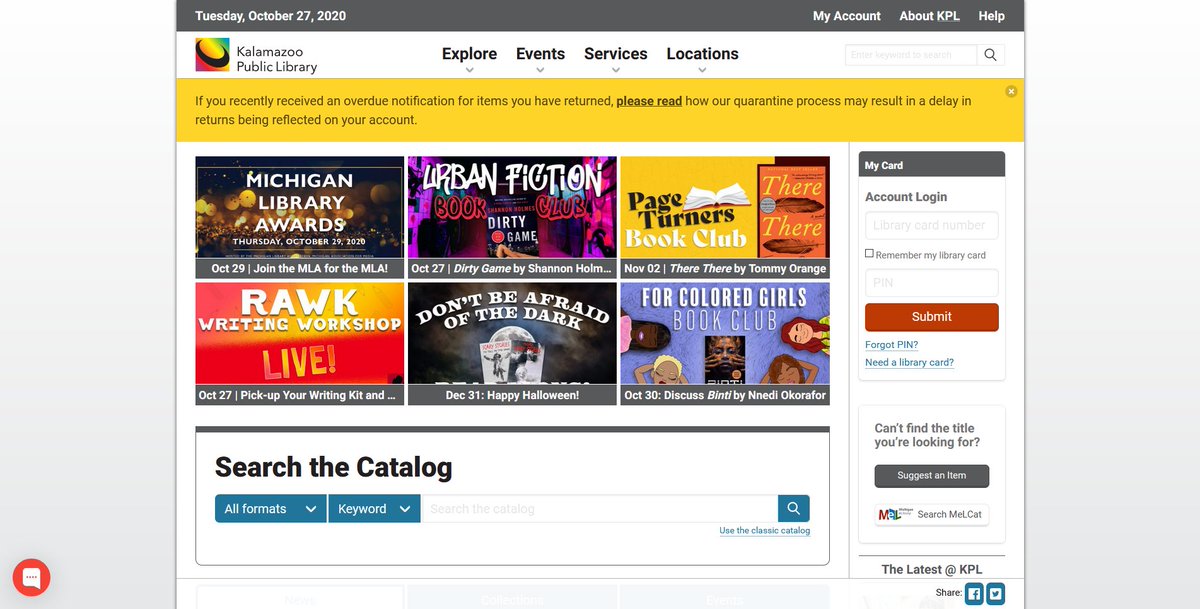This screenshot has width=1200, height=609.
Task: Open the All formats dropdown
Action: pos(271,509)
